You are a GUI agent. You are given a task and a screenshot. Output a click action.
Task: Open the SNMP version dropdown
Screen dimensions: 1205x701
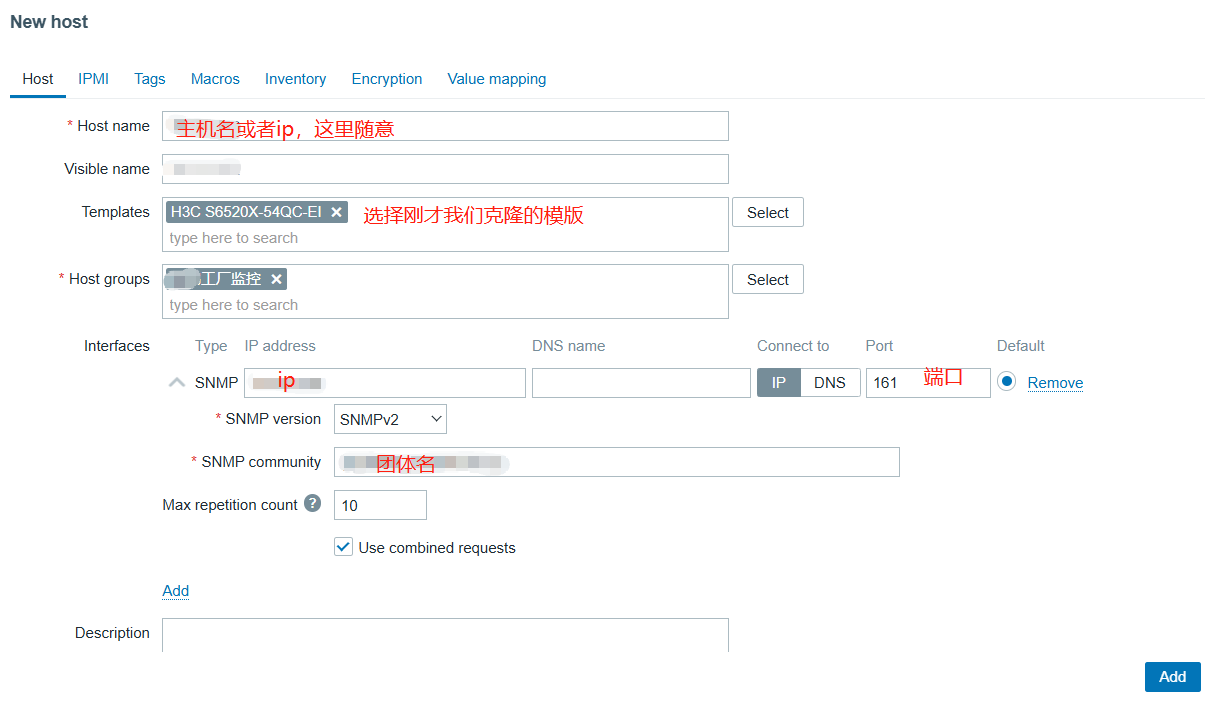pos(390,419)
